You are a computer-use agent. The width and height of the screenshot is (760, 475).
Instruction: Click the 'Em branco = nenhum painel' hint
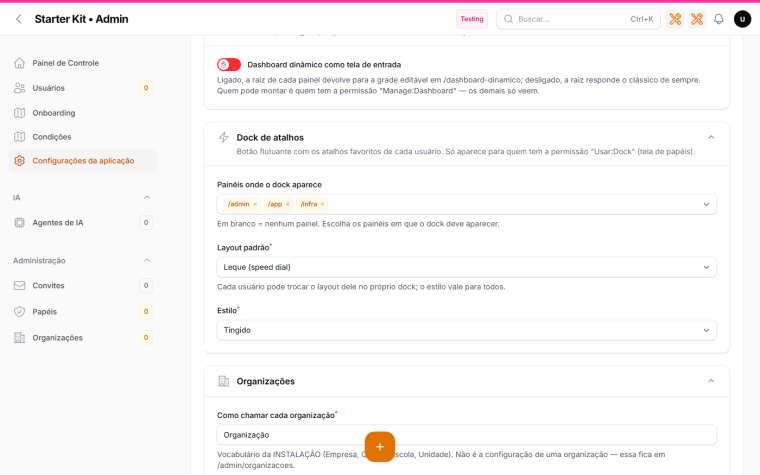tap(358, 224)
